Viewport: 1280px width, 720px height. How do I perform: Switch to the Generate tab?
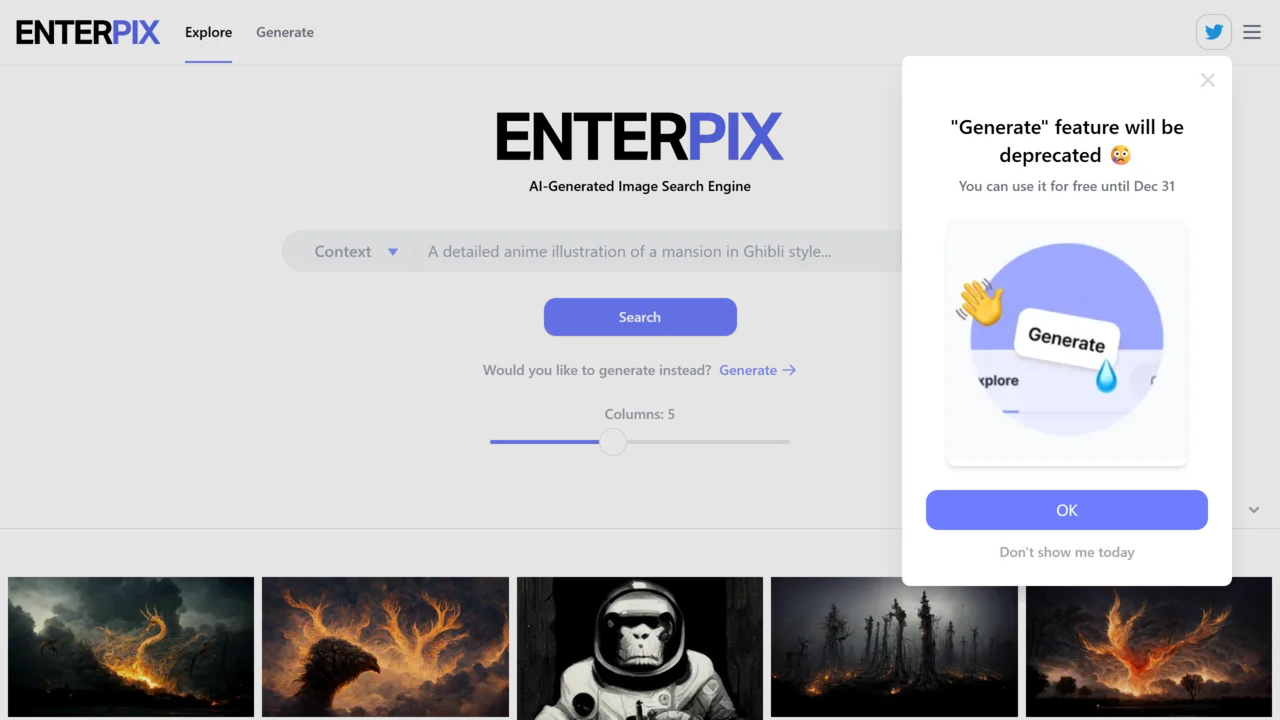tap(285, 32)
